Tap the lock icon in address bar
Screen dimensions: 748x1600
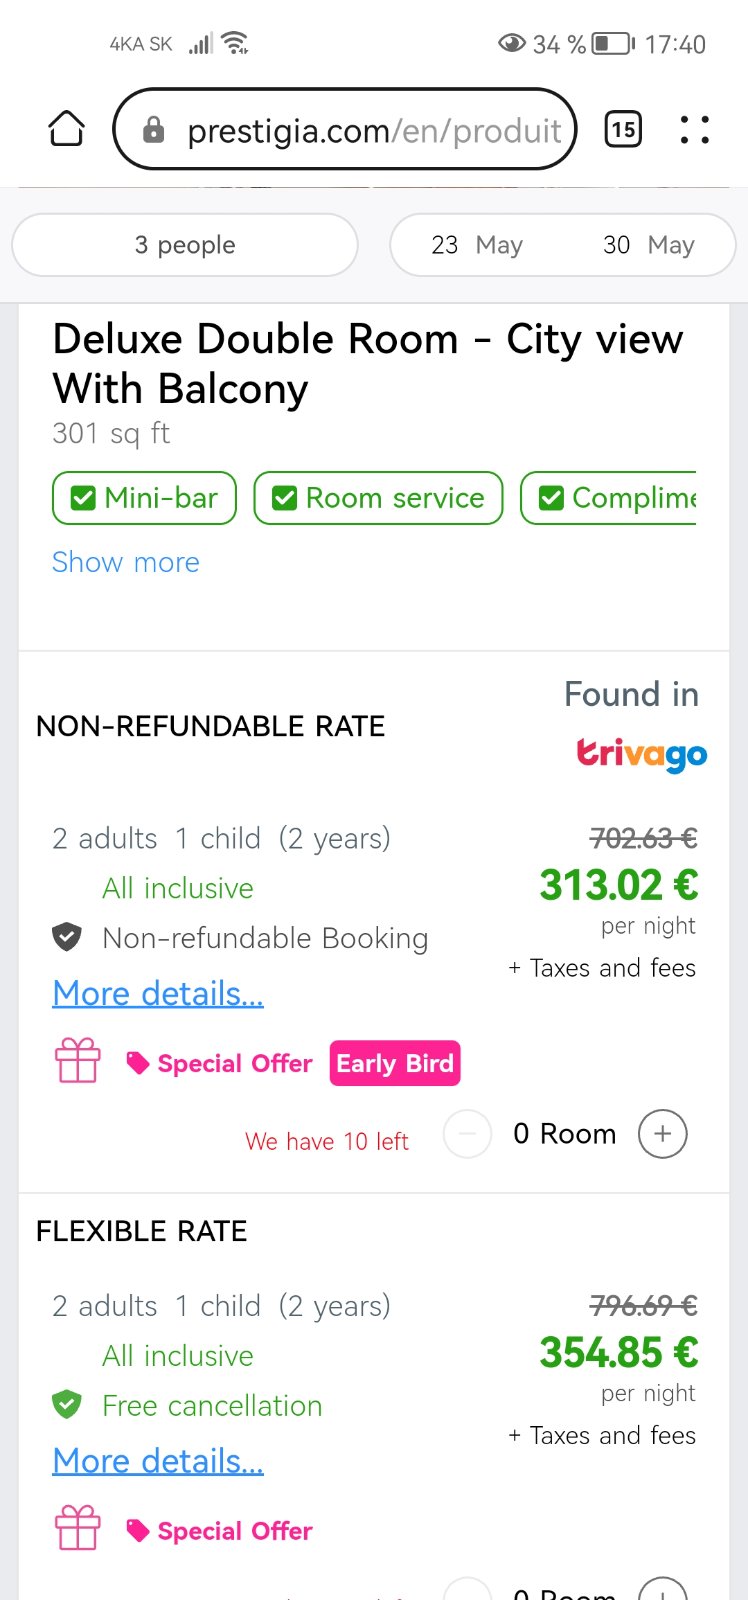pos(154,130)
